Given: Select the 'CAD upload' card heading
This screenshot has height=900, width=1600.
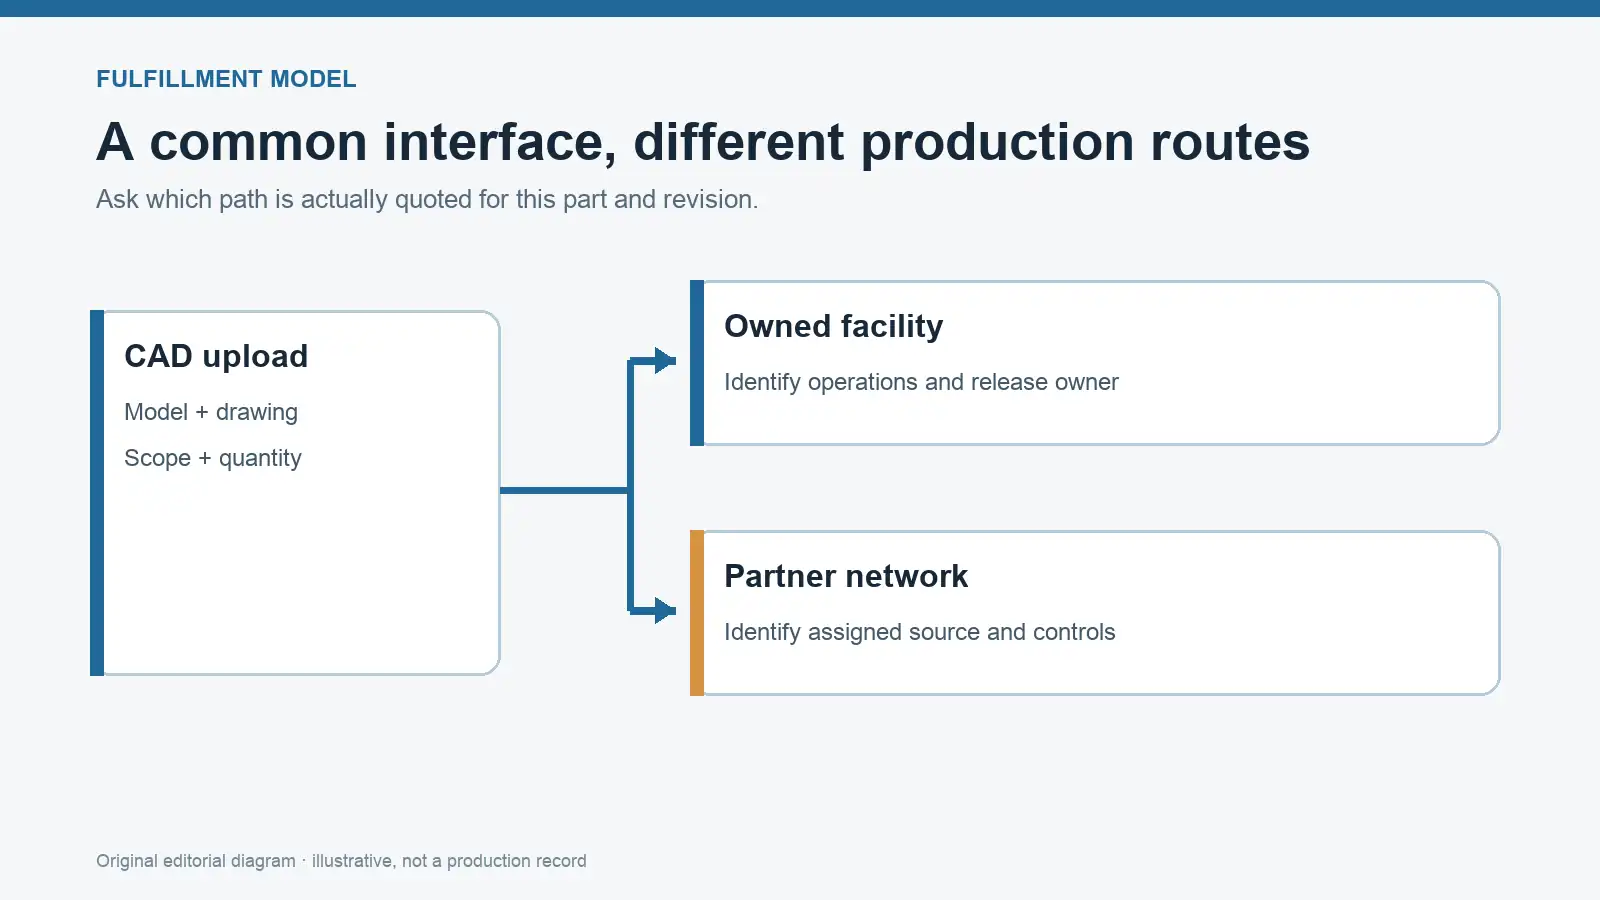Looking at the screenshot, I should click(x=216, y=356).
